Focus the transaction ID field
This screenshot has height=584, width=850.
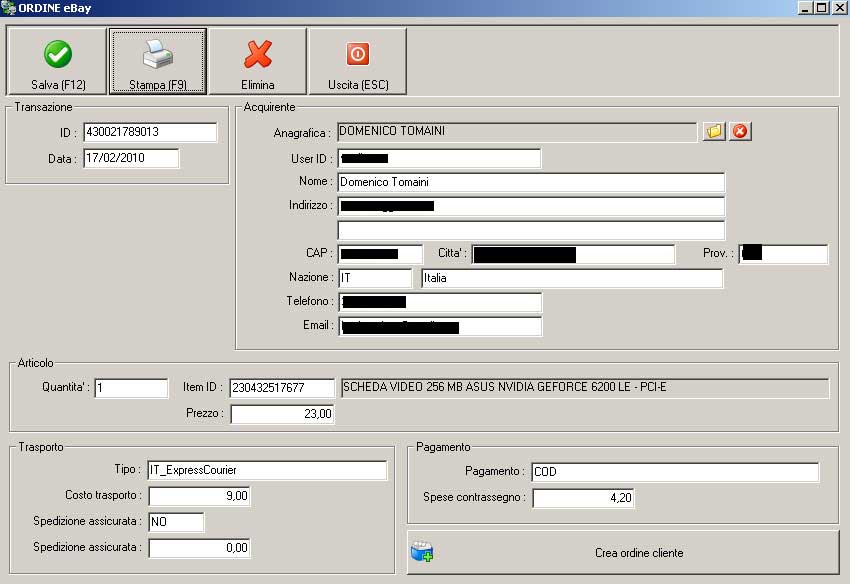pos(150,132)
